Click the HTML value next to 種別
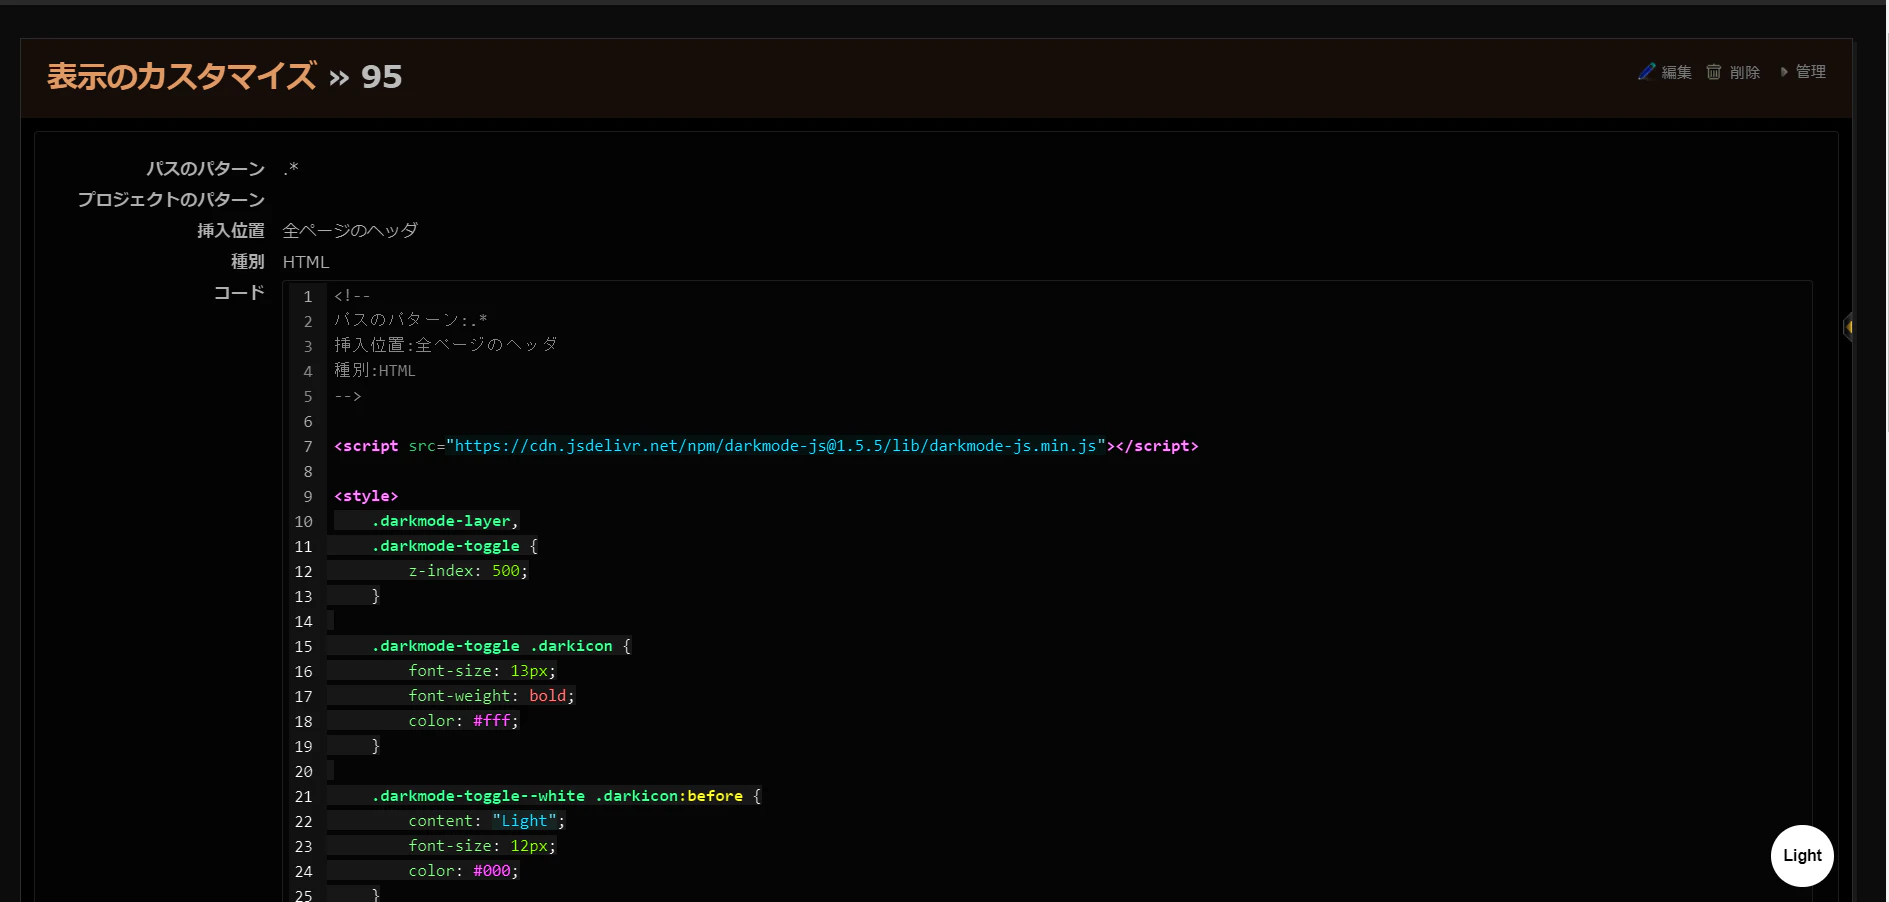Screen dimensions: 1889x902 [x=306, y=262]
